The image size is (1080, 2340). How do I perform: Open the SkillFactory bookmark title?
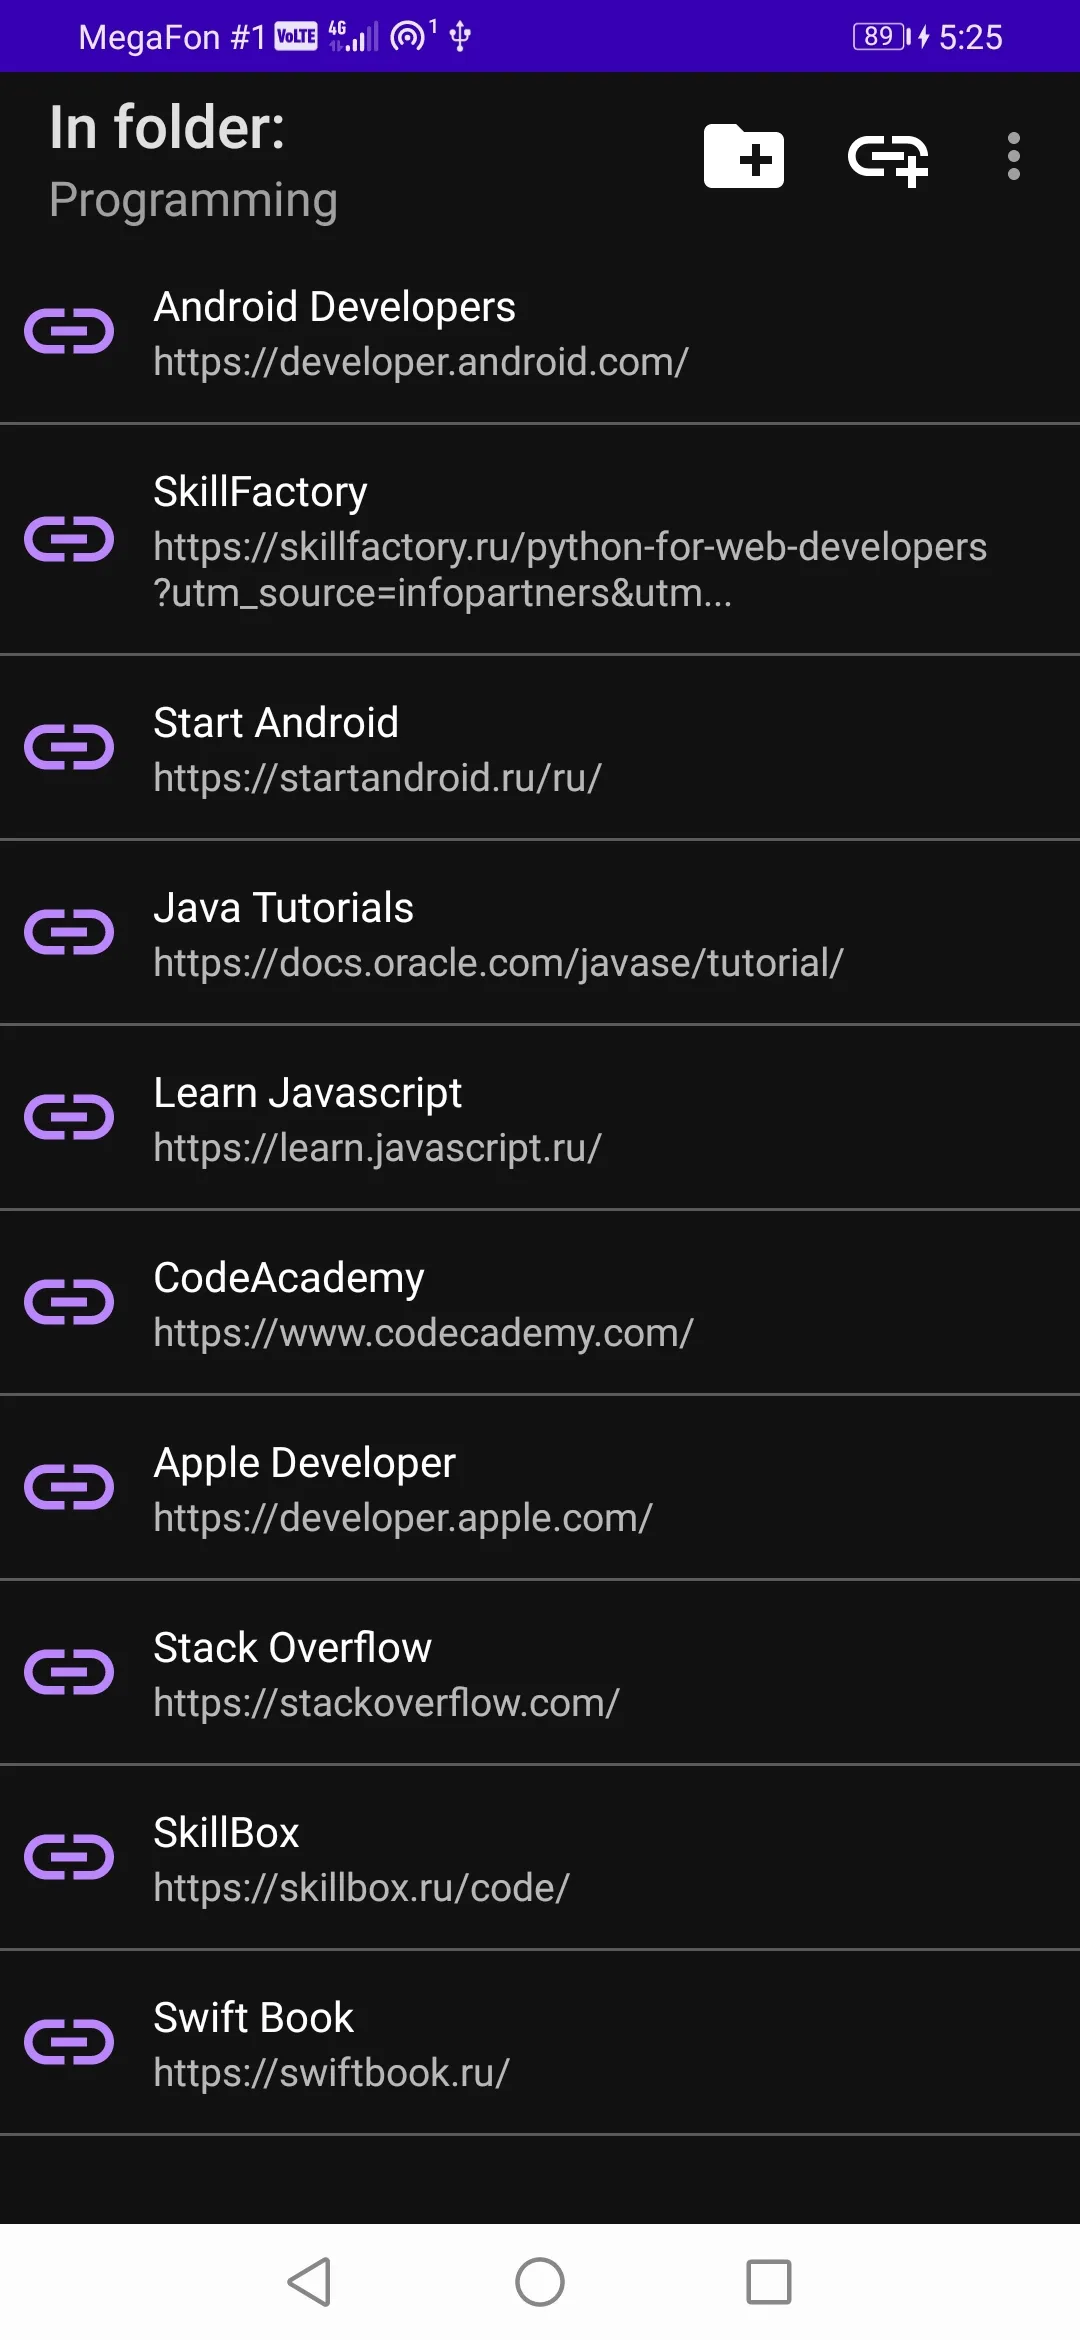[260, 492]
